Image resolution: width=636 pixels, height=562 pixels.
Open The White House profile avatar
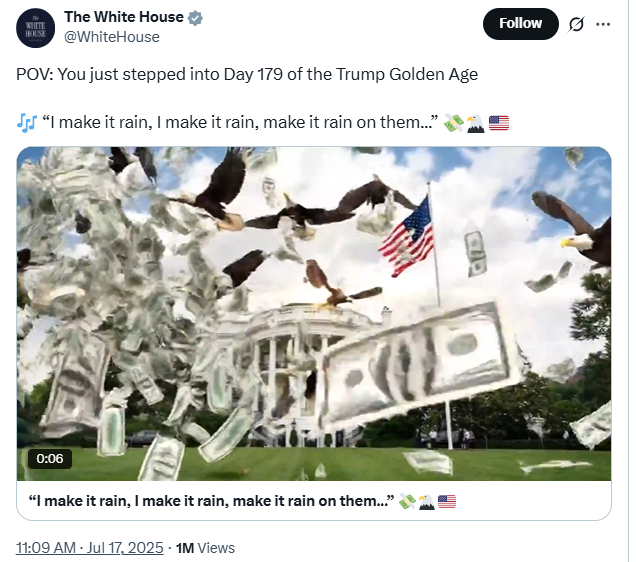35,28
